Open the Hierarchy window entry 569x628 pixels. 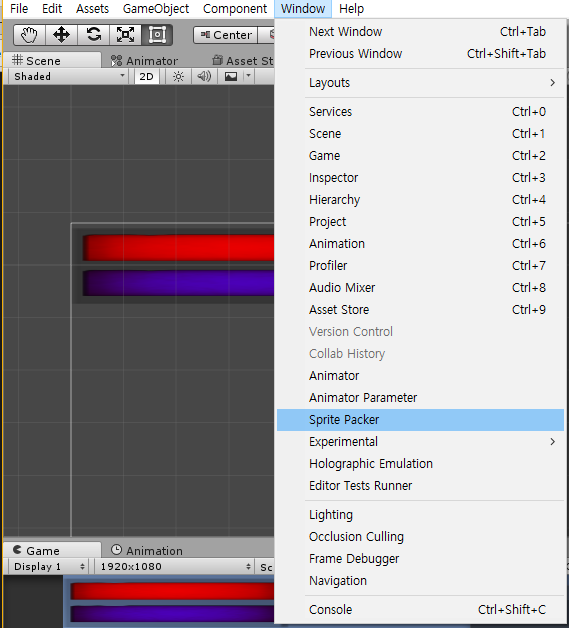[420, 200]
